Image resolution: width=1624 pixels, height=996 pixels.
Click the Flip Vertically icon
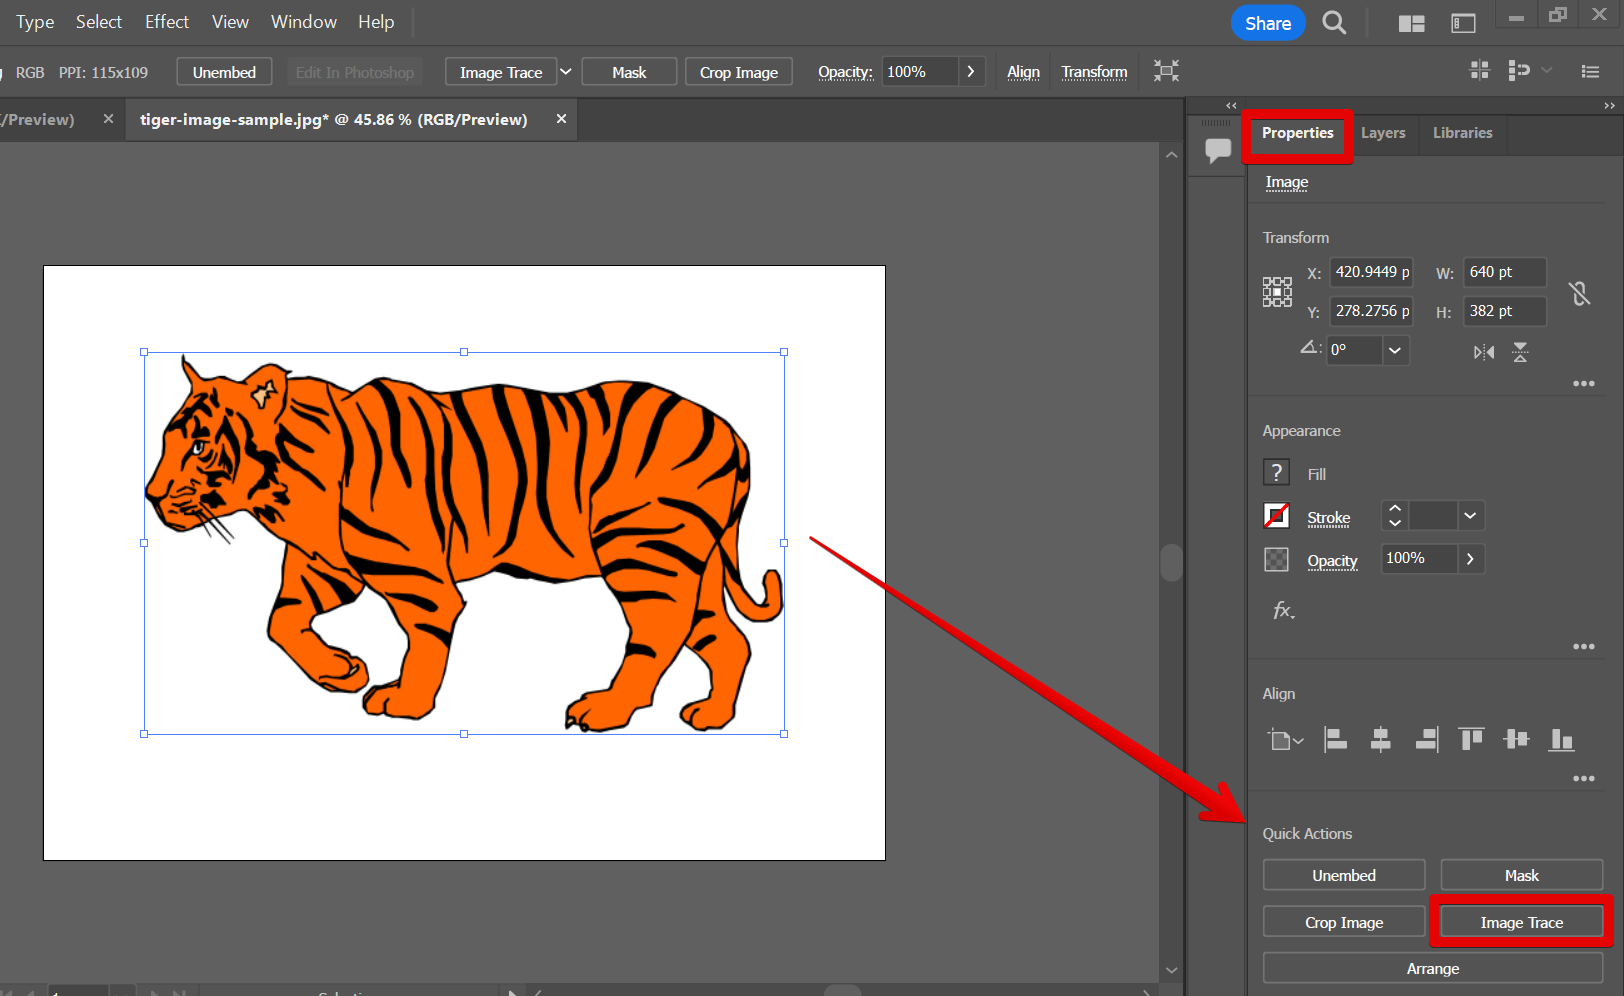coord(1520,352)
